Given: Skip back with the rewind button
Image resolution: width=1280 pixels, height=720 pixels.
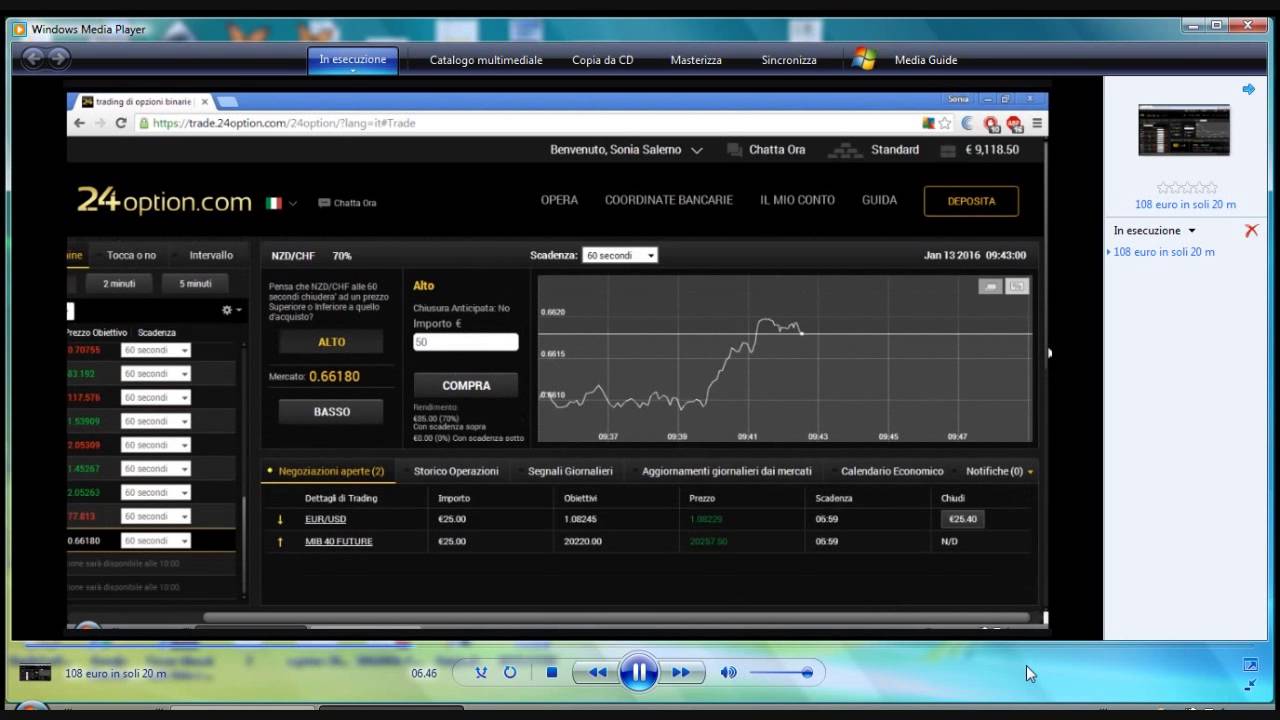Looking at the screenshot, I should [597, 673].
